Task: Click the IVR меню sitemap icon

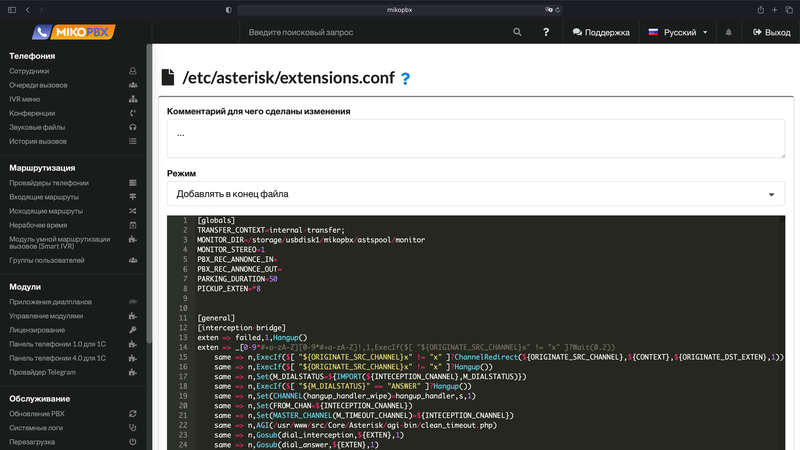Action: coord(133,99)
